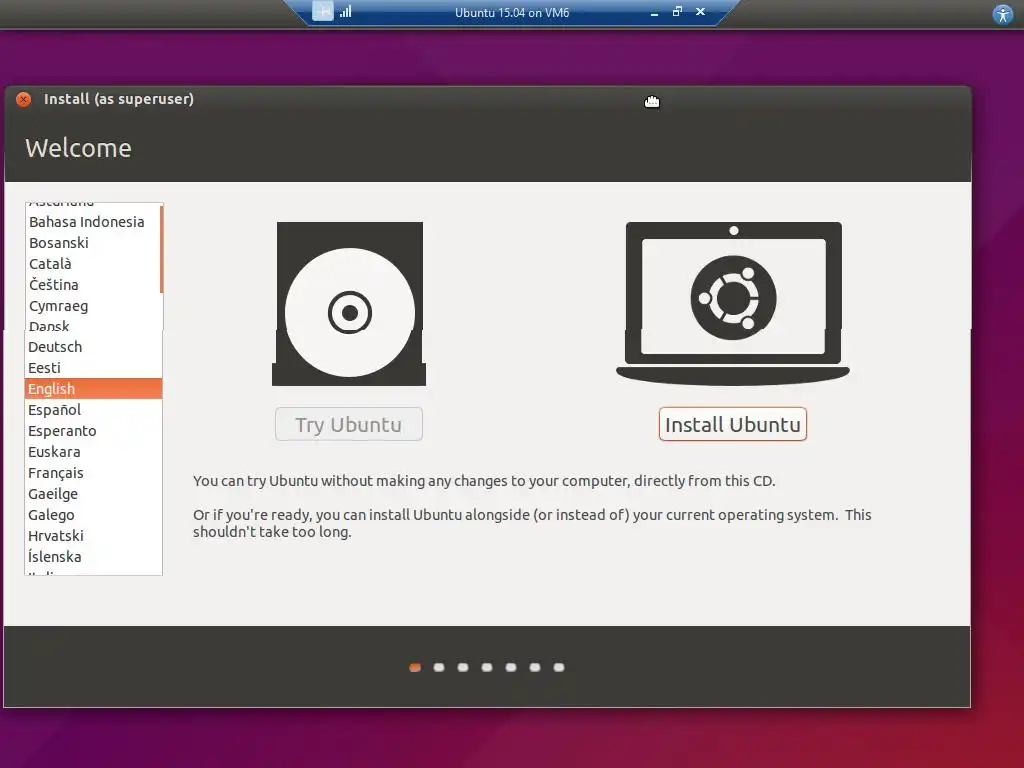
Task: Click the first orange progress dot
Action: tap(415, 667)
